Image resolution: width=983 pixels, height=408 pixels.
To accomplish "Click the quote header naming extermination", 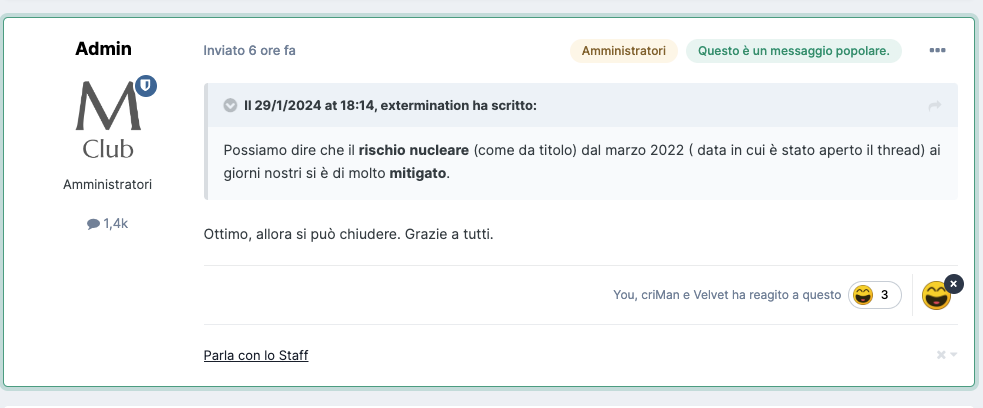I will pyautogui.click(x=390, y=106).
